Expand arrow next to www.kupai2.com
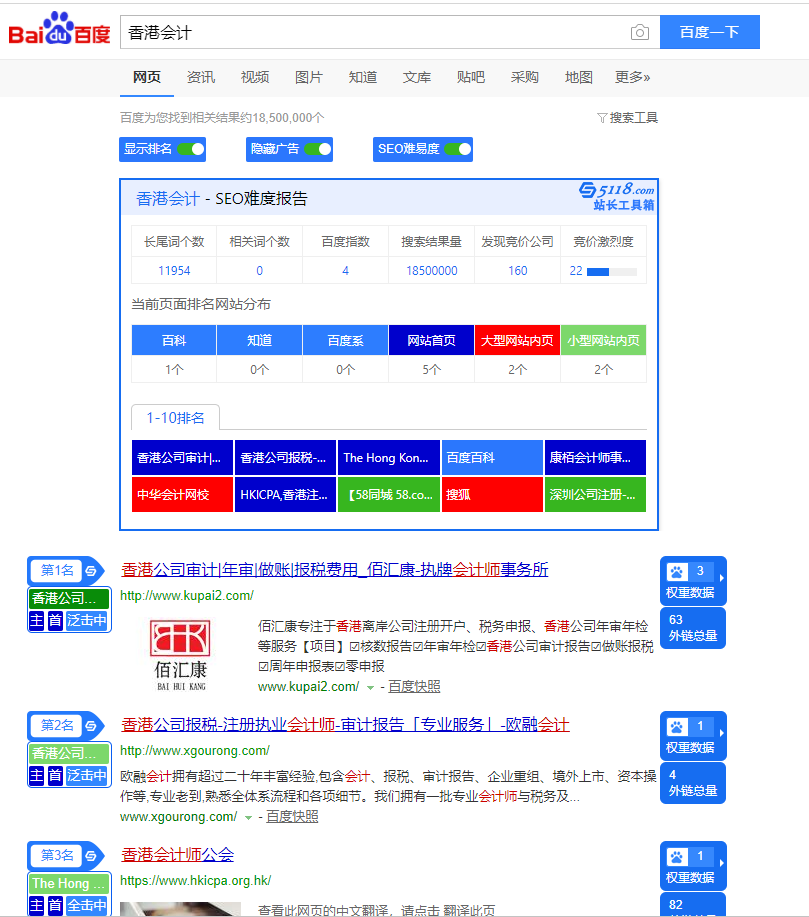The width and height of the screenshot is (809, 917). 370,688
